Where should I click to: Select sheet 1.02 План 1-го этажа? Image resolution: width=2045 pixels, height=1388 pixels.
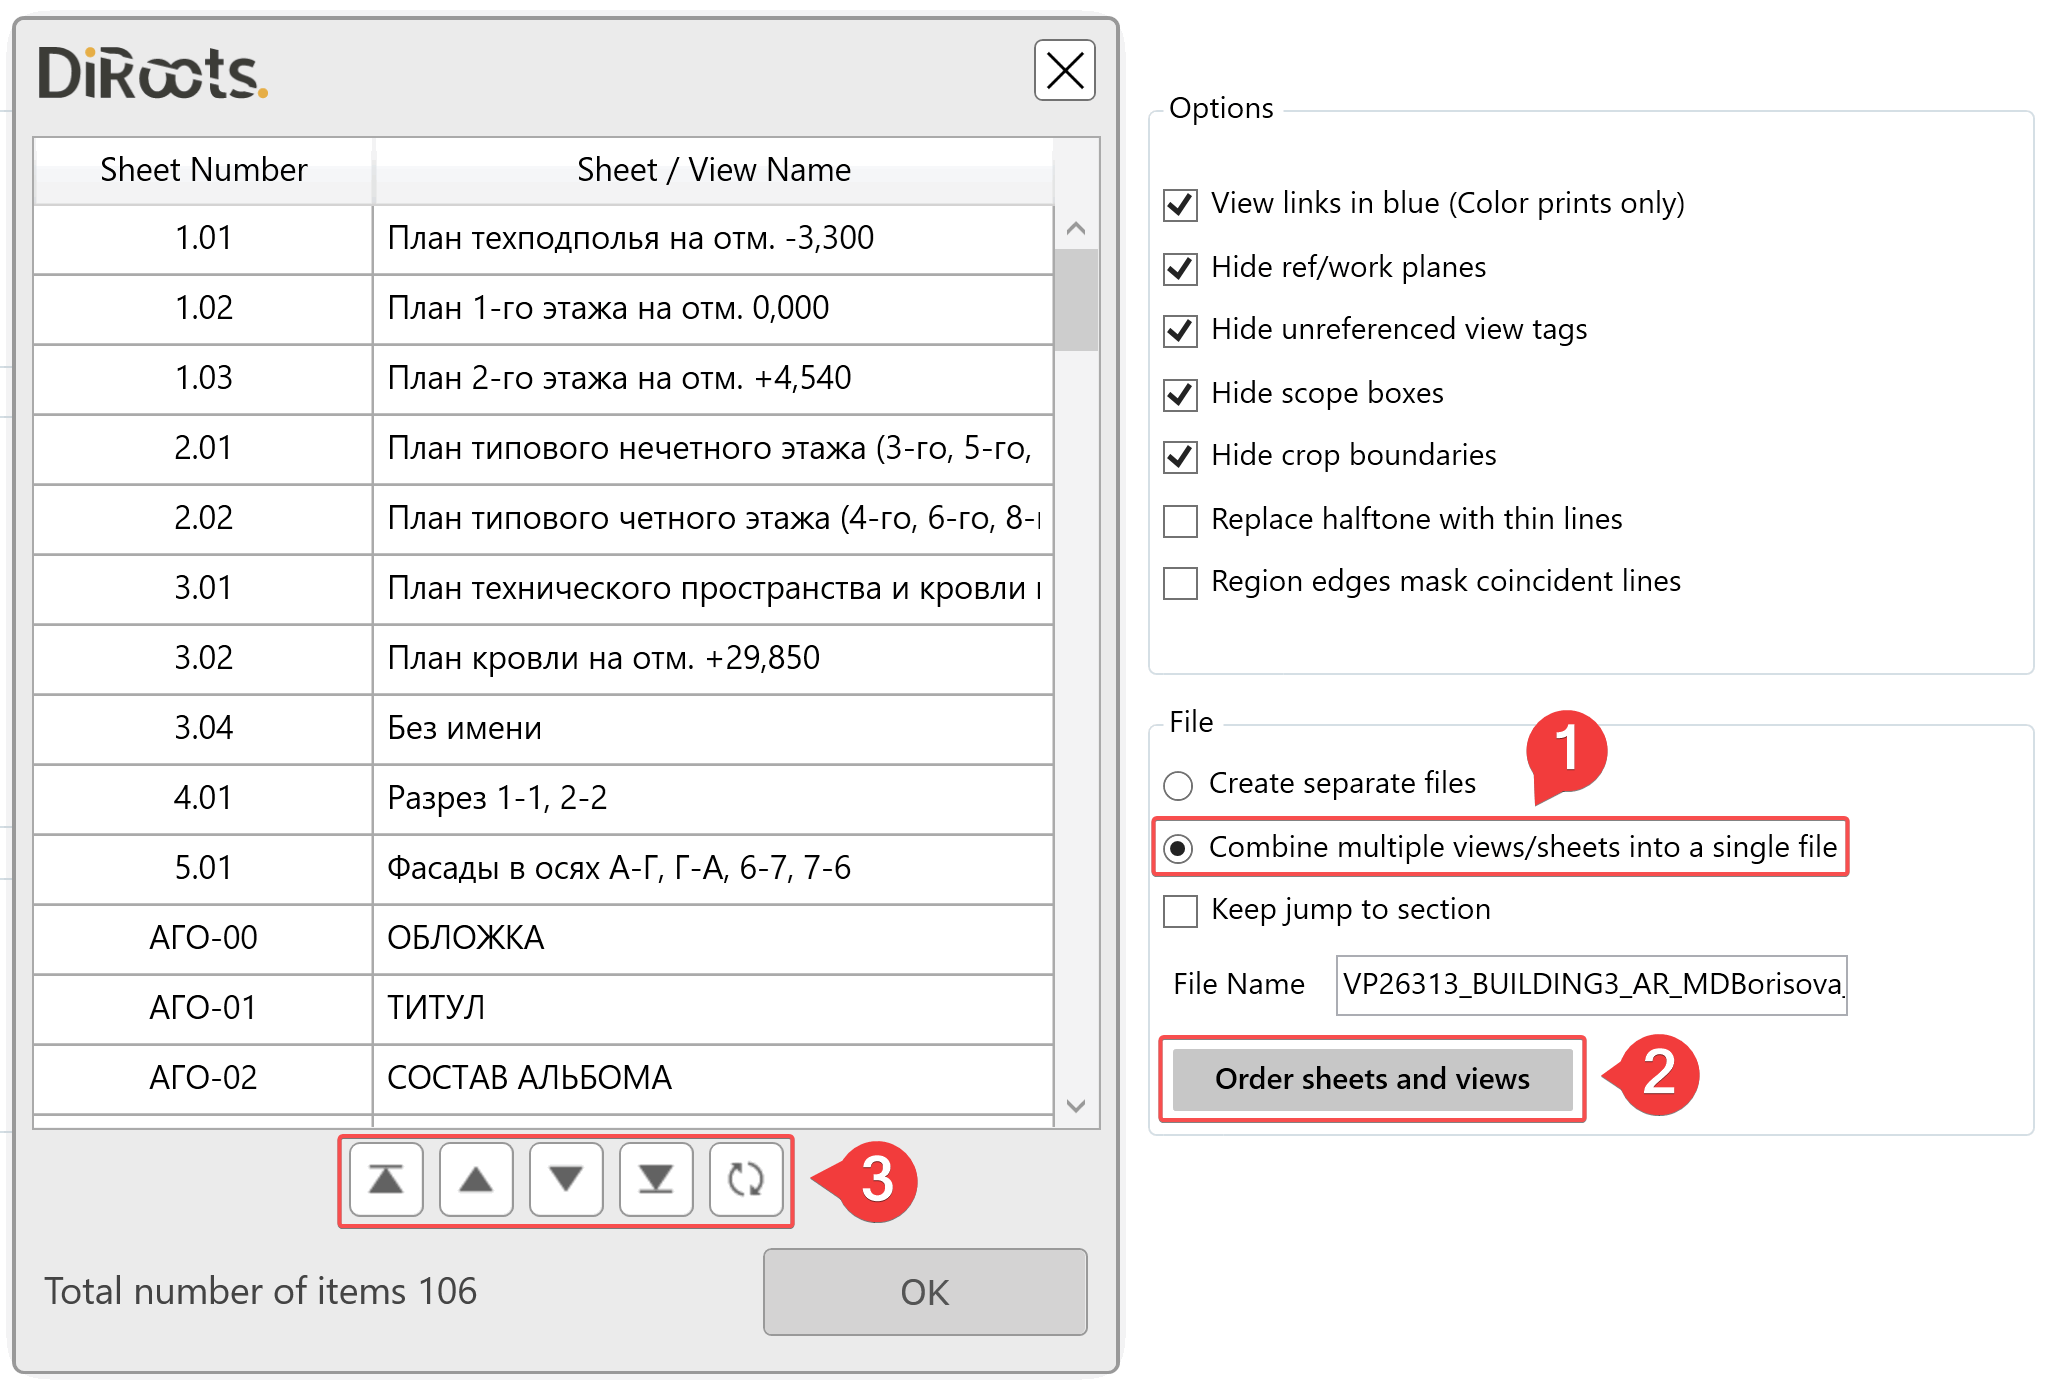click(x=543, y=309)
